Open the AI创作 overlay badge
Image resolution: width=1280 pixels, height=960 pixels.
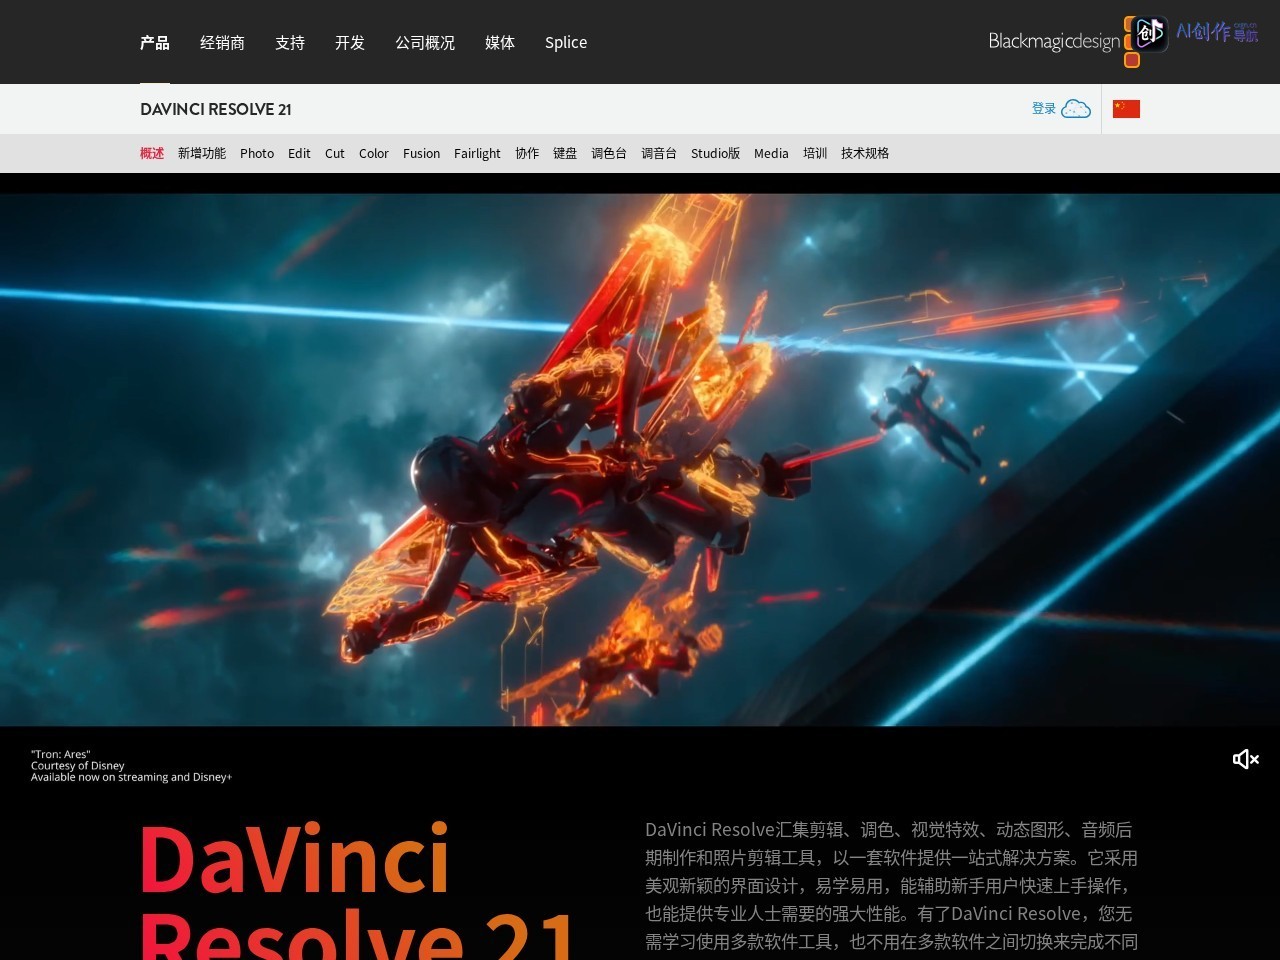(x=1194, y=33)
